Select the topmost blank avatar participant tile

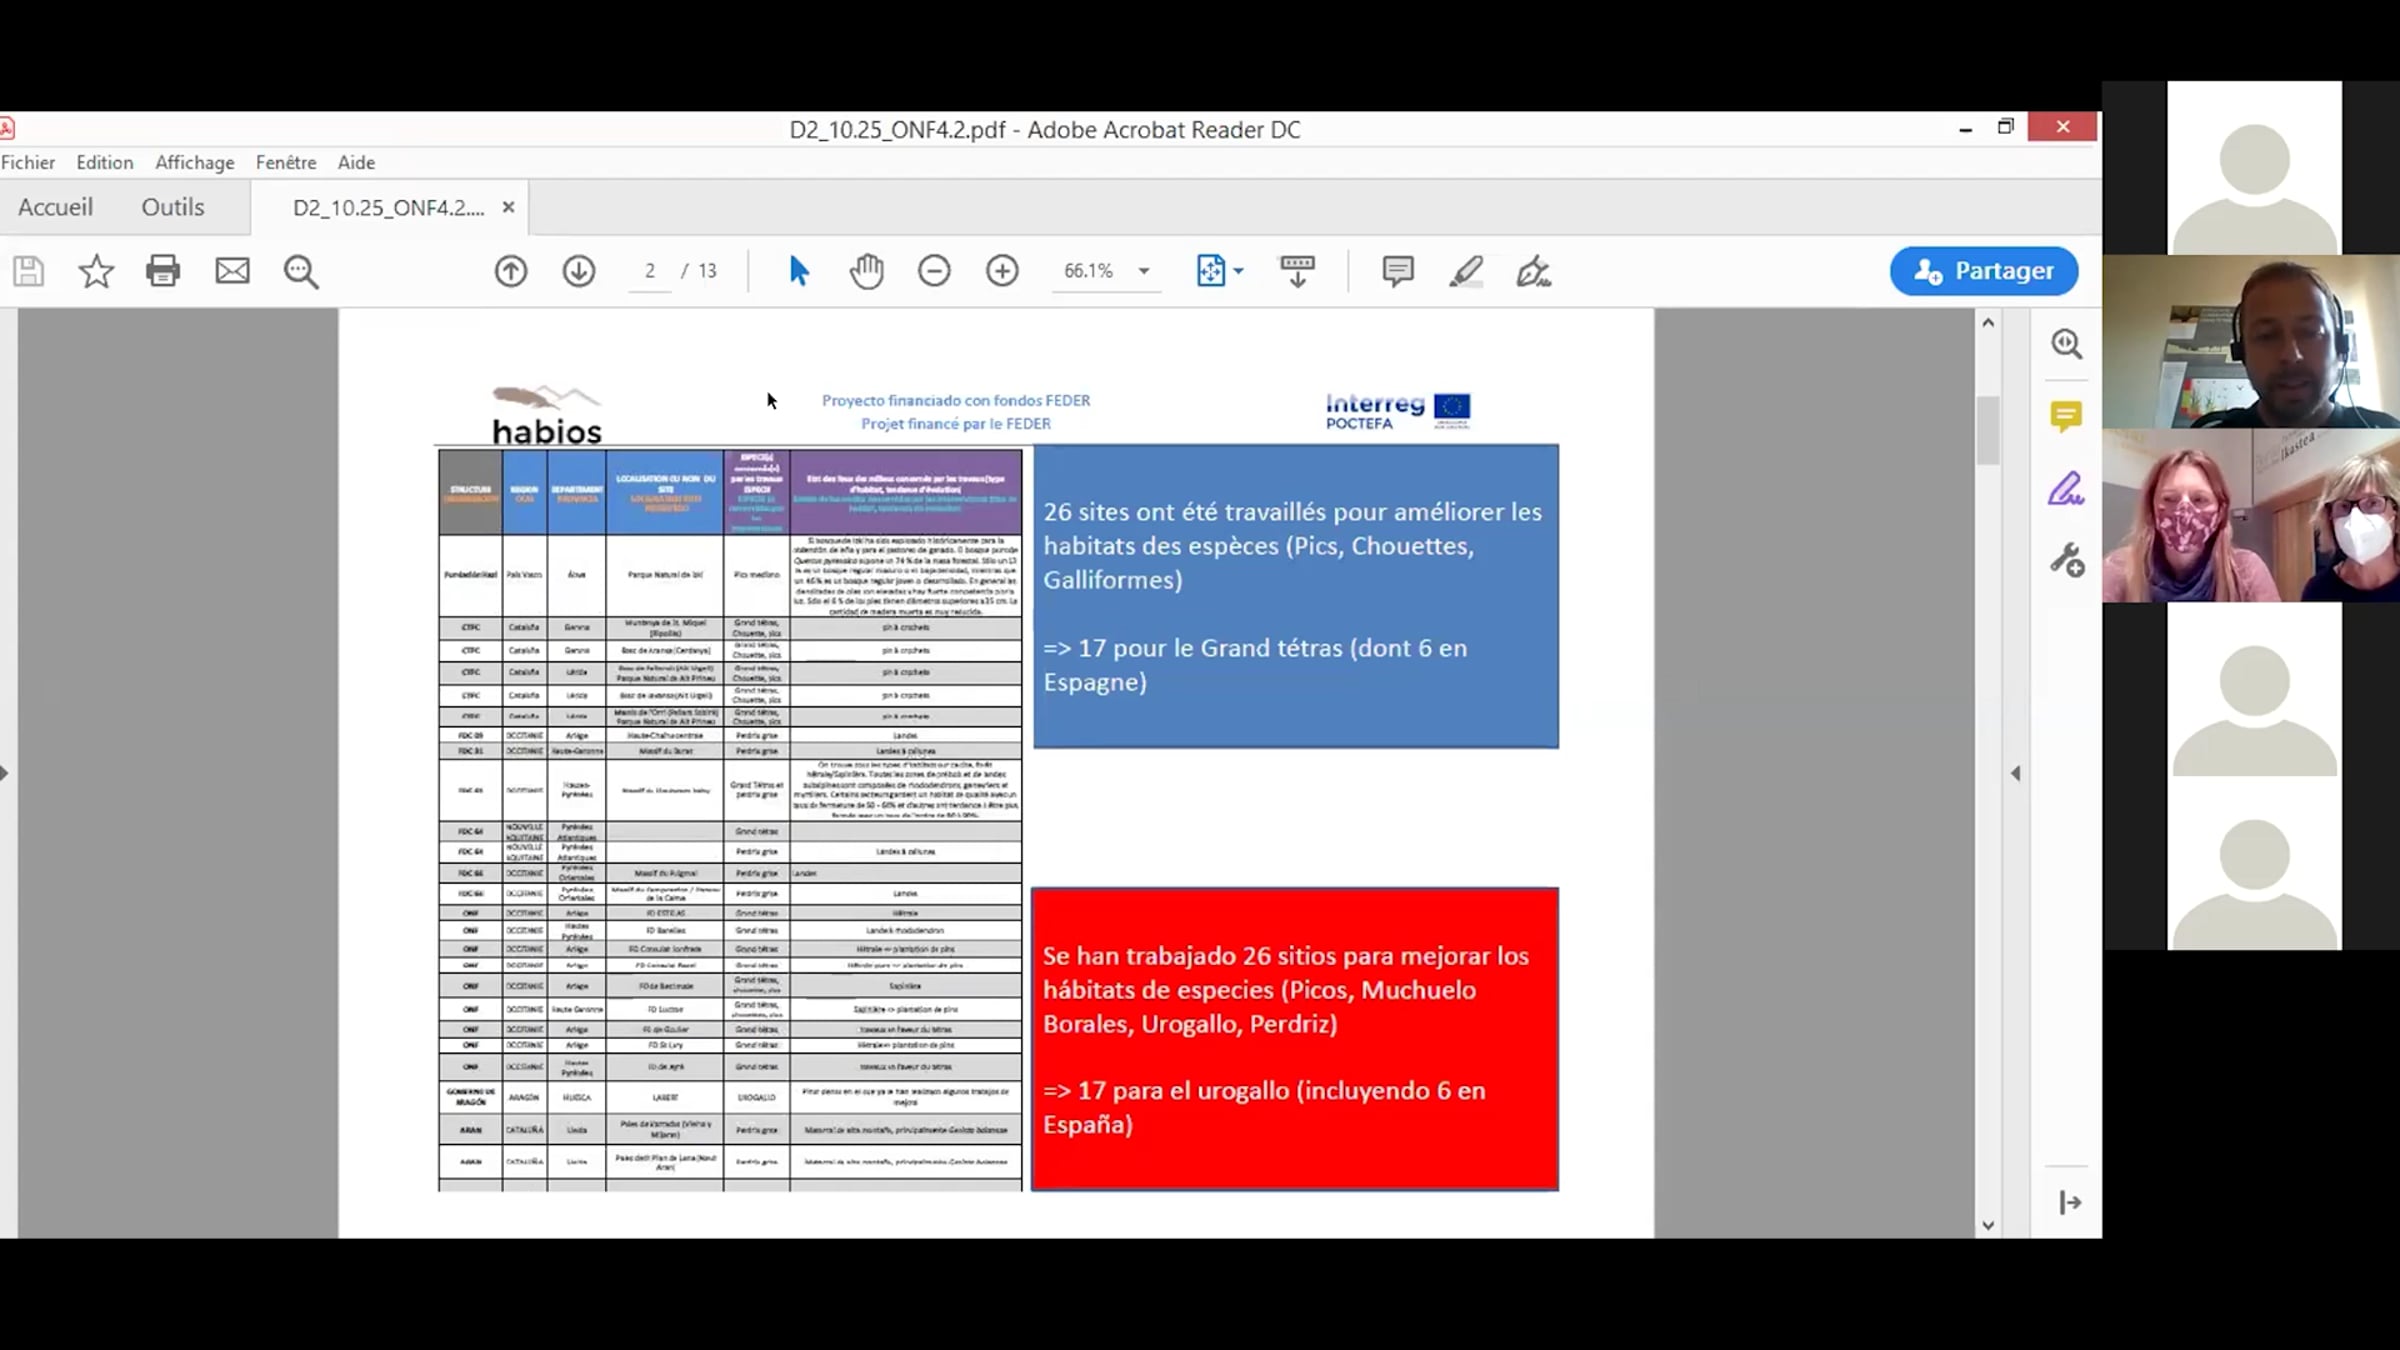pyautogui.click(x=2254, y=168)
